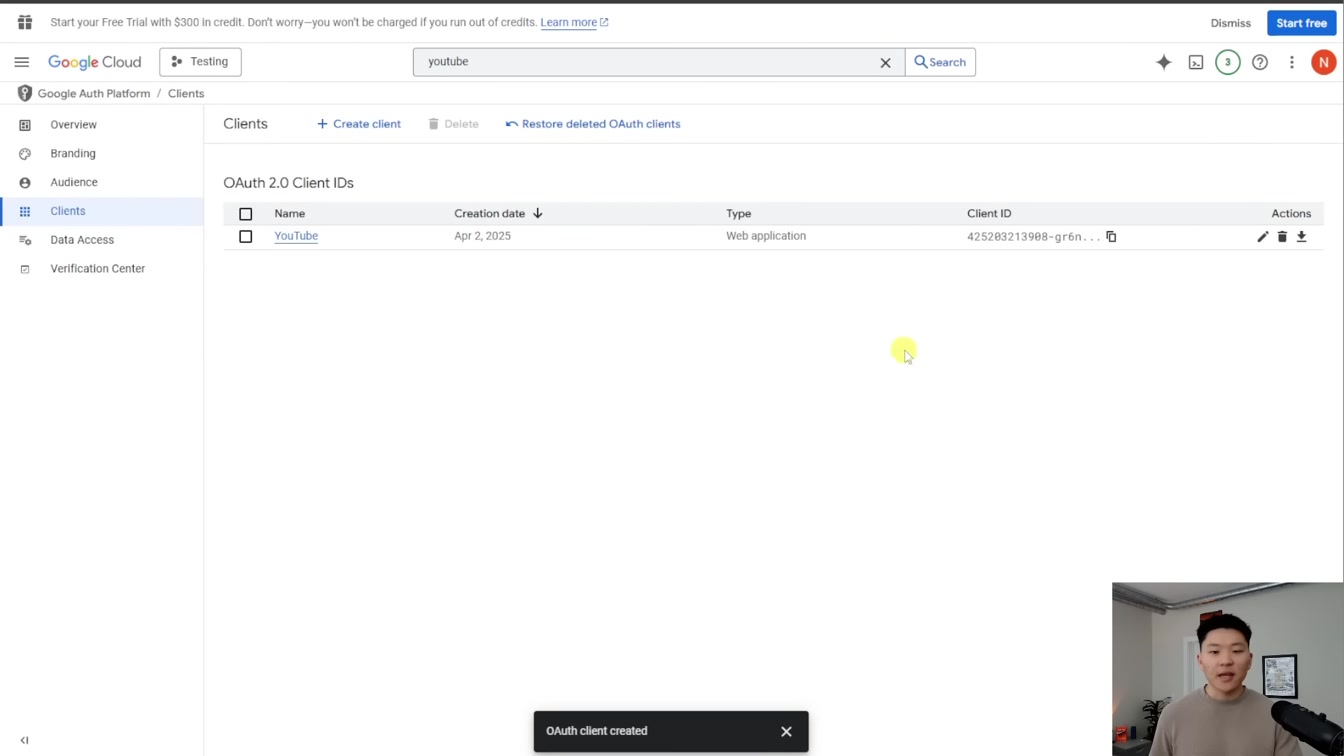Open the hamburger navigation menu
Screen dimensions: 1344x756
click(x=22, y=62)
